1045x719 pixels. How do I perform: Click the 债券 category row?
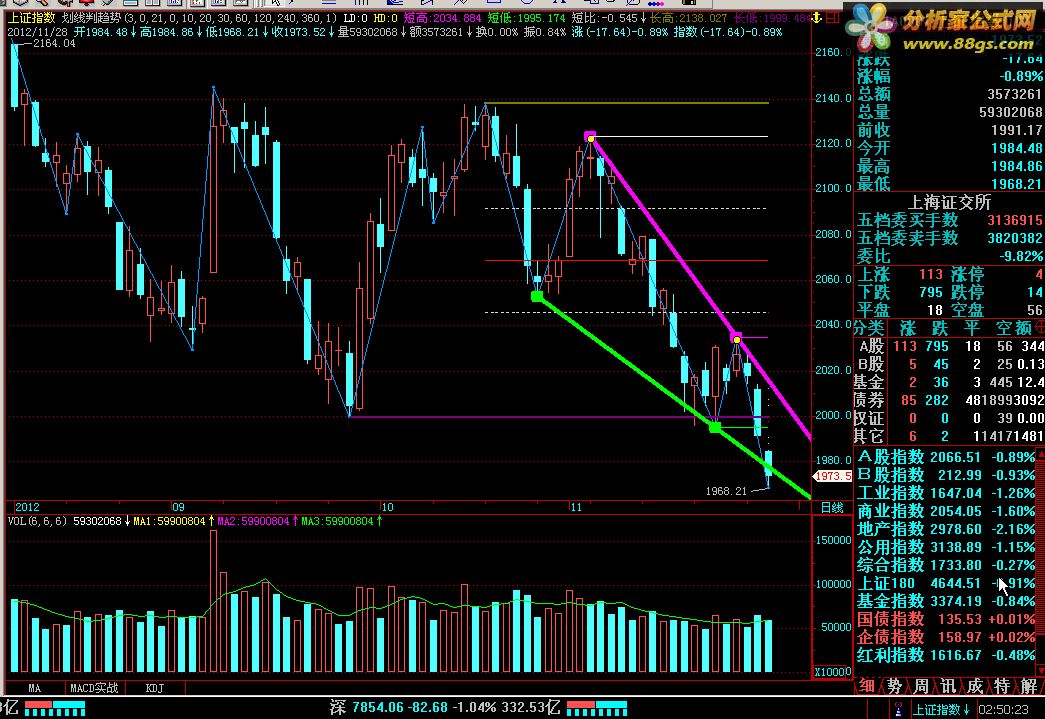point(949,400)
